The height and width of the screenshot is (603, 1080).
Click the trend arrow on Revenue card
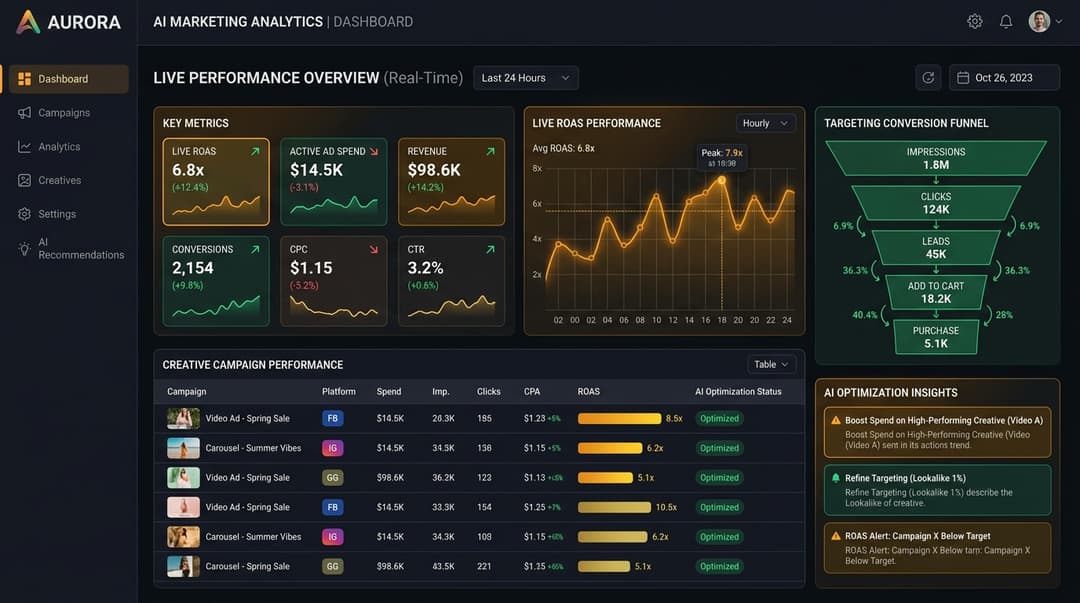(x=490, y=152)
